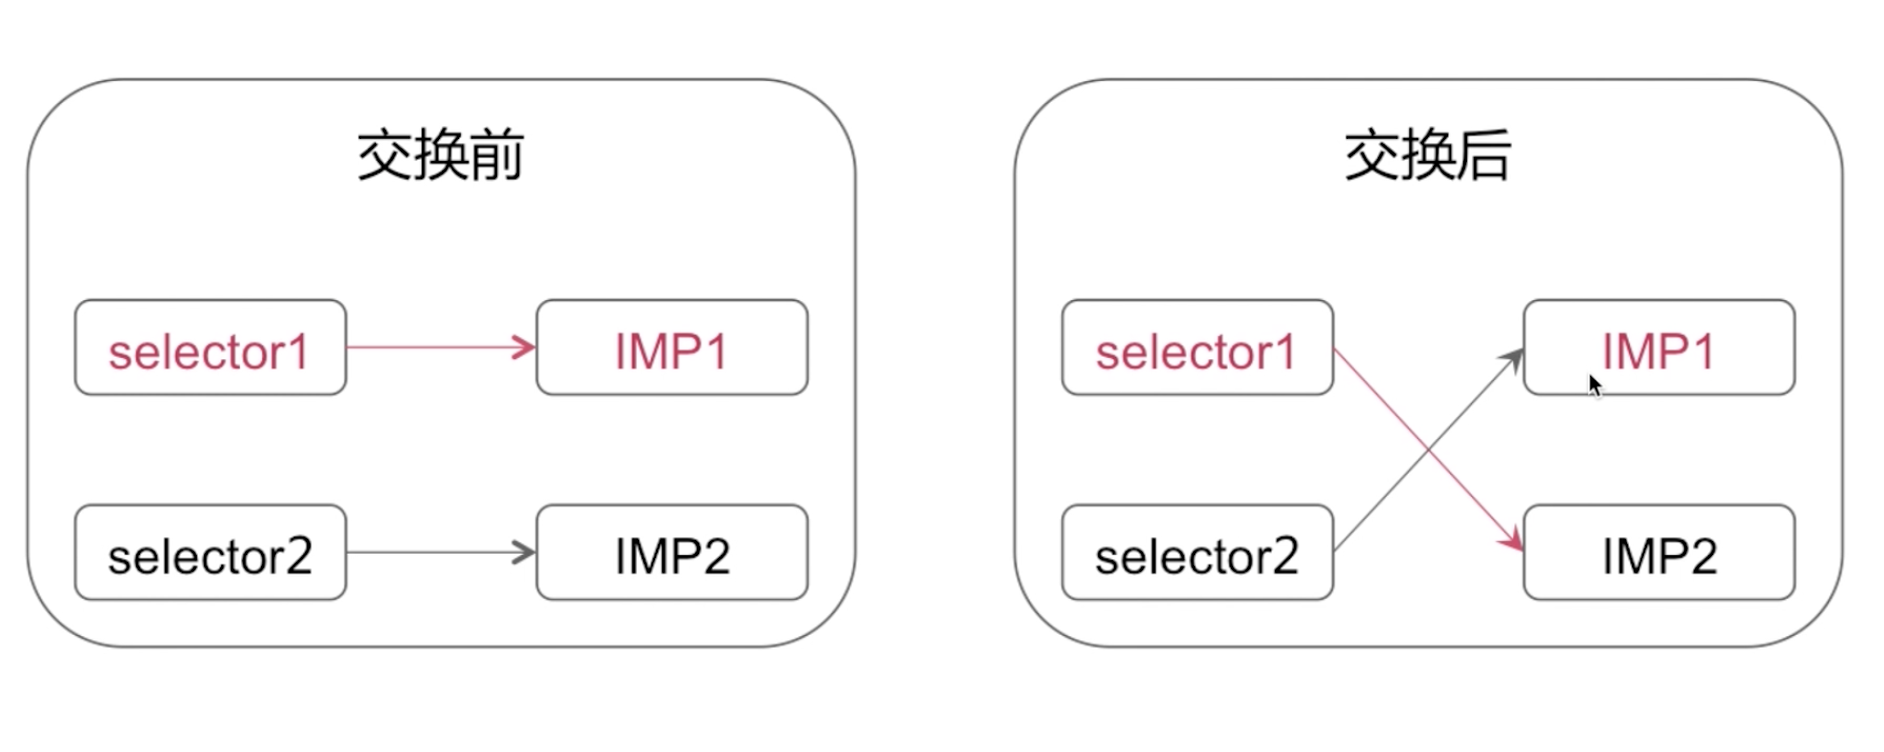Click the red selector1 box in 交换后 panel
Screen dimensions: 1884x752
click(1197, 347)
